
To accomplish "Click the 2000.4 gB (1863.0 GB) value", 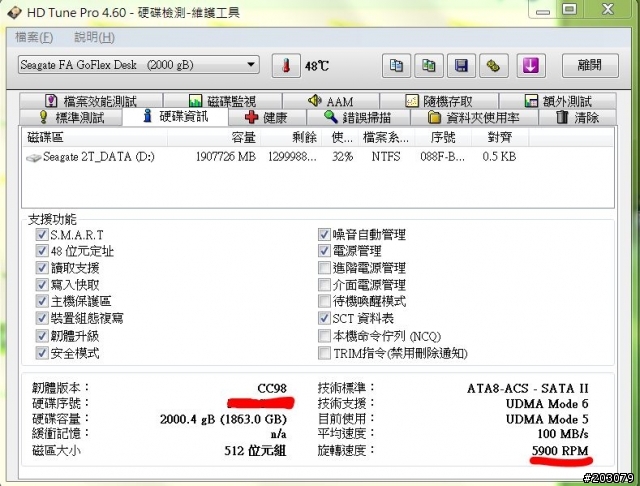I will coord(223,419).
